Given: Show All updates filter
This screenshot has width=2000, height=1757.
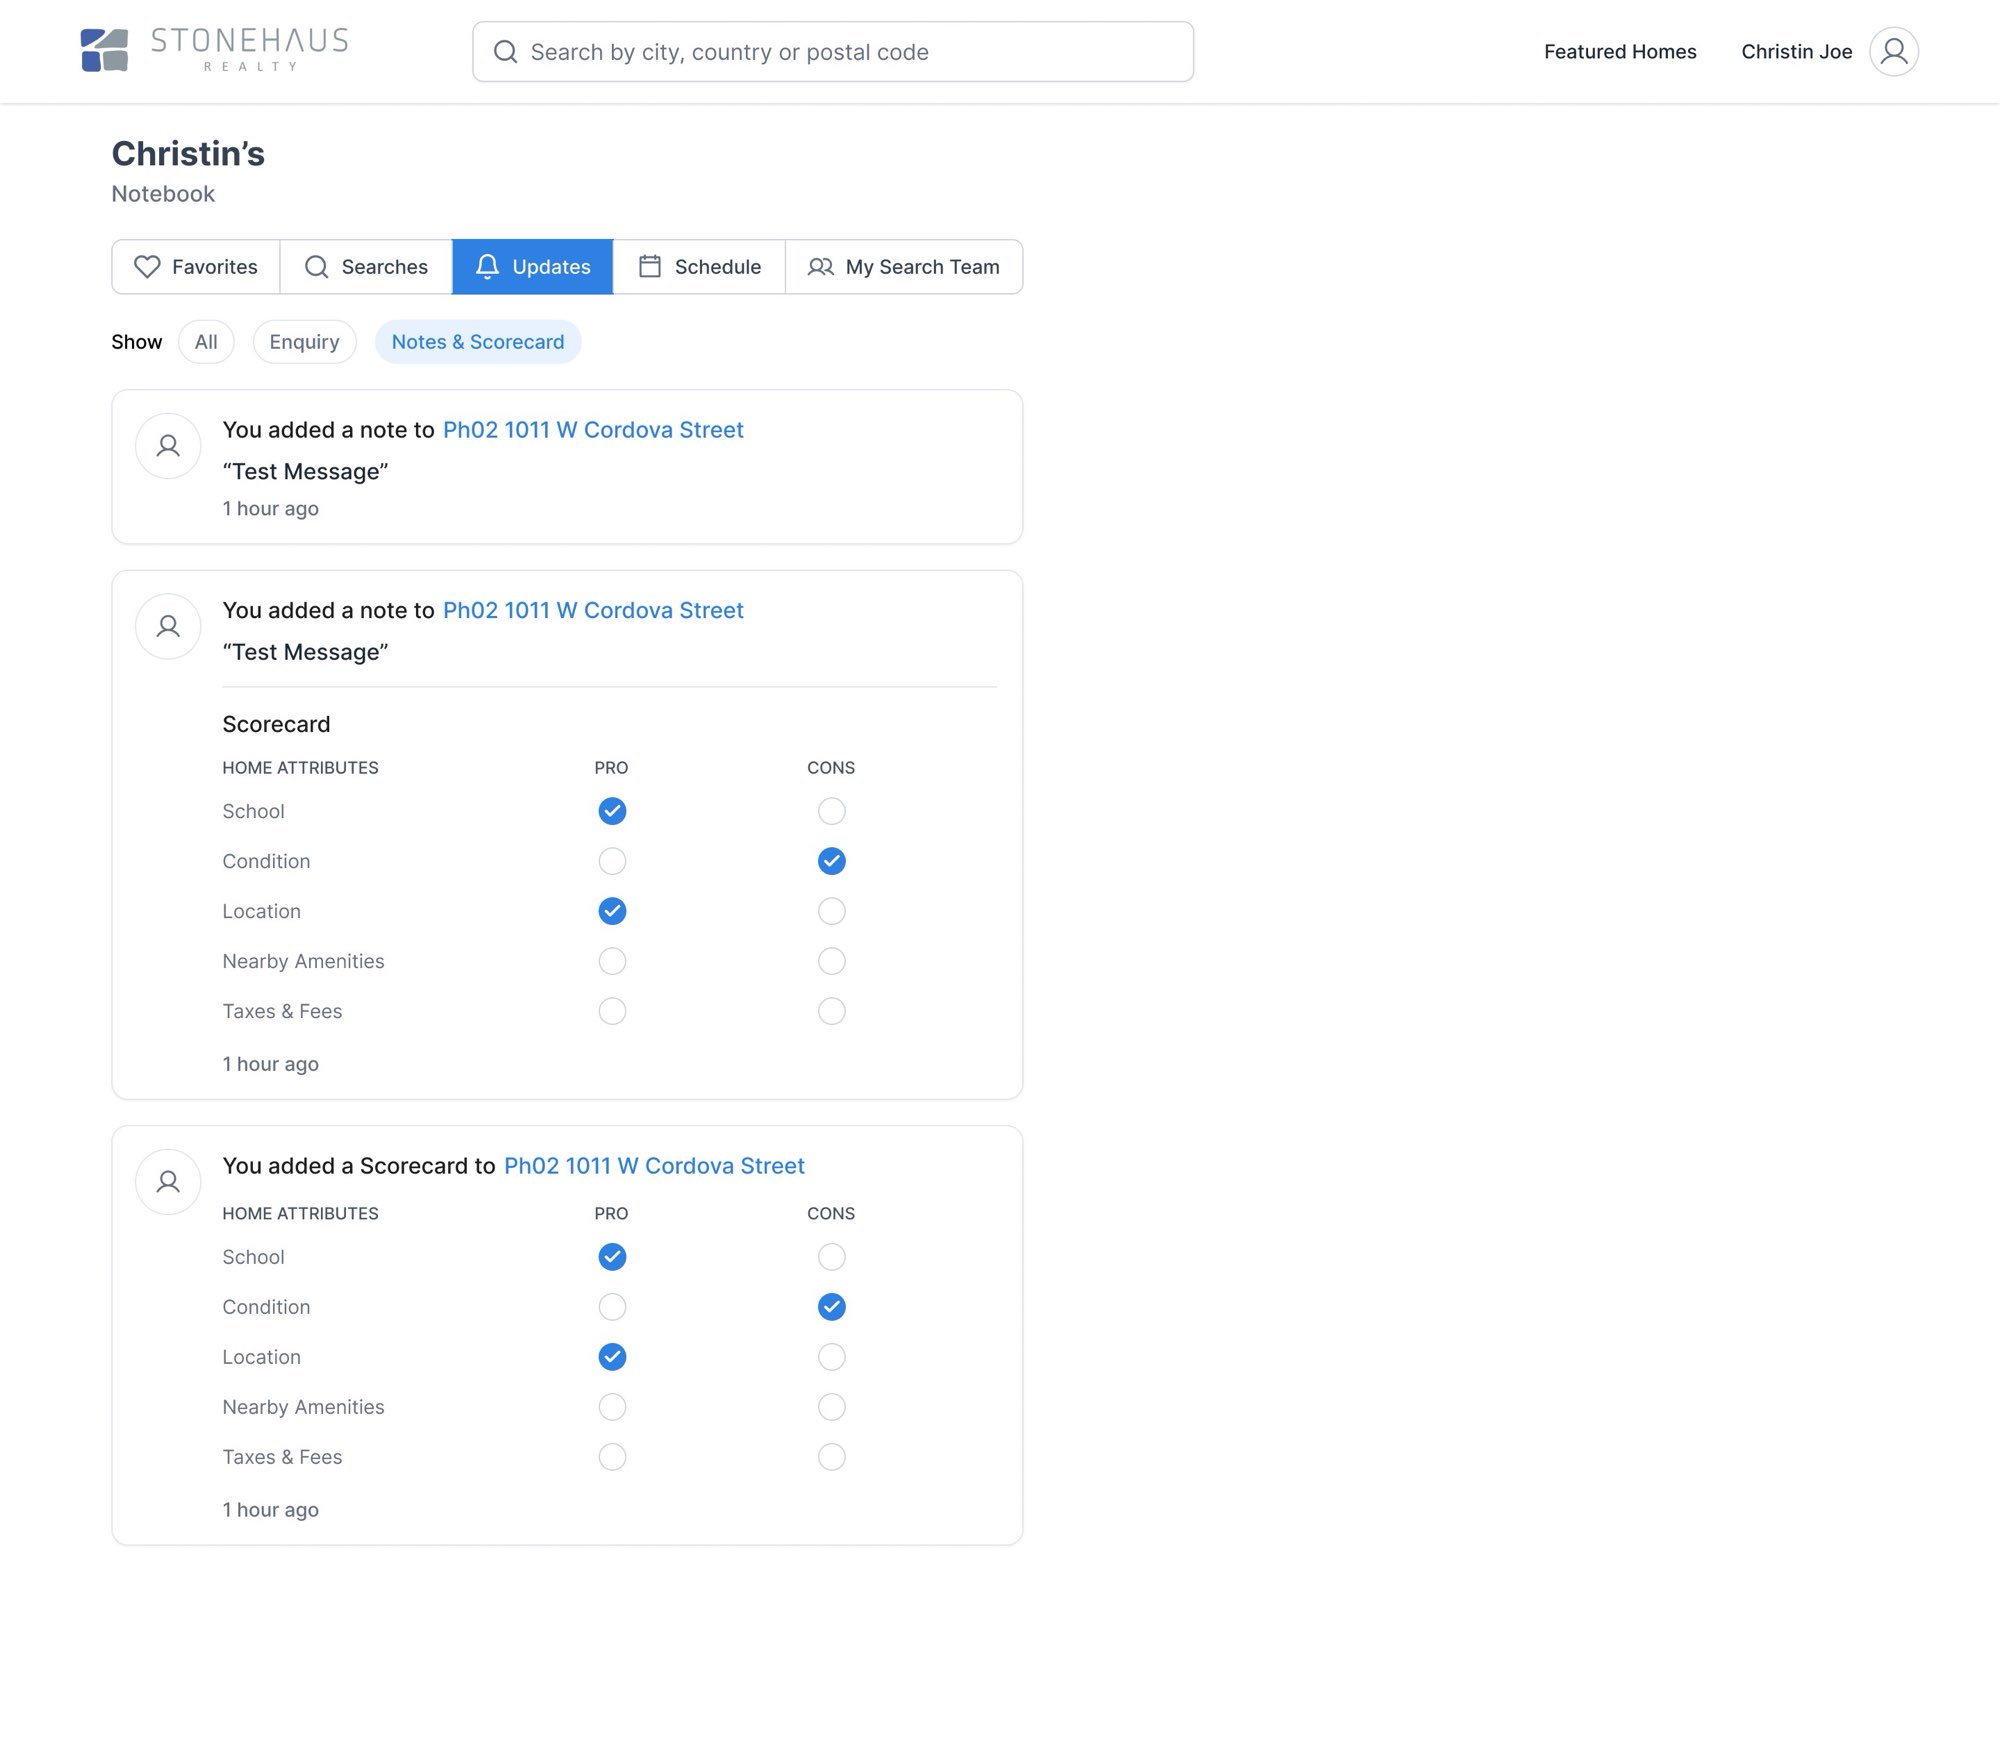Looking at the screenshot, I should coord(206,342).
